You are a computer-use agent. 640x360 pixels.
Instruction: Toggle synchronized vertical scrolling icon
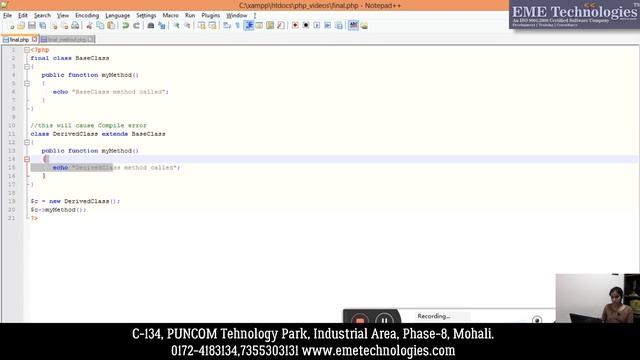pos(202,26)
